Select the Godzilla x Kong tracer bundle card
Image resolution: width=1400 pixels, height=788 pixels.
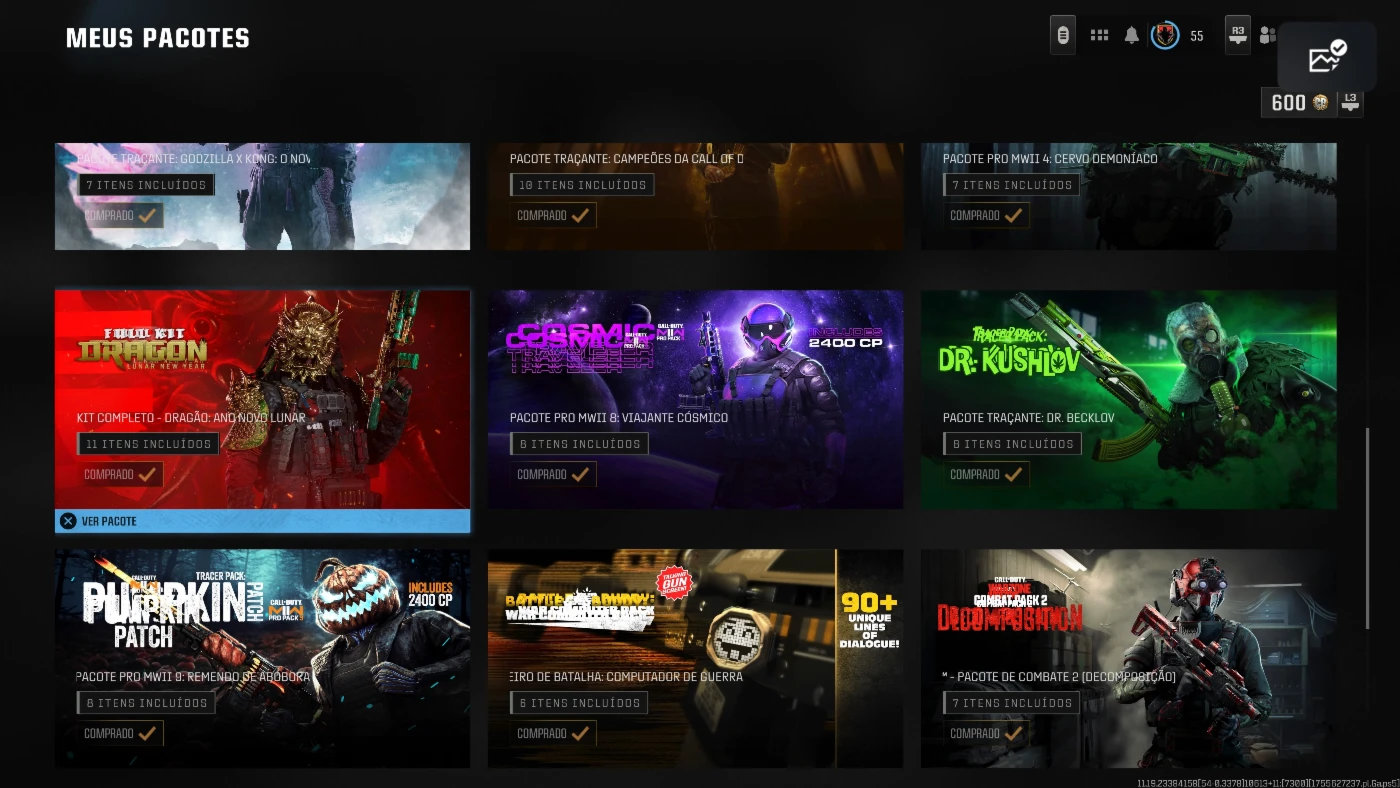coord(262,196)
